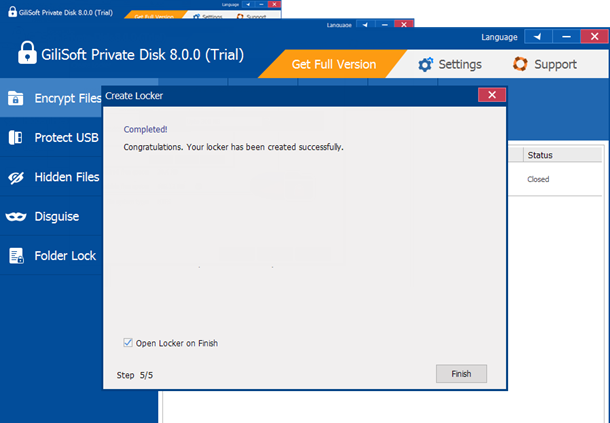Close the Create Locker dialog
The image size is (610, 423).
coord(492,95)
